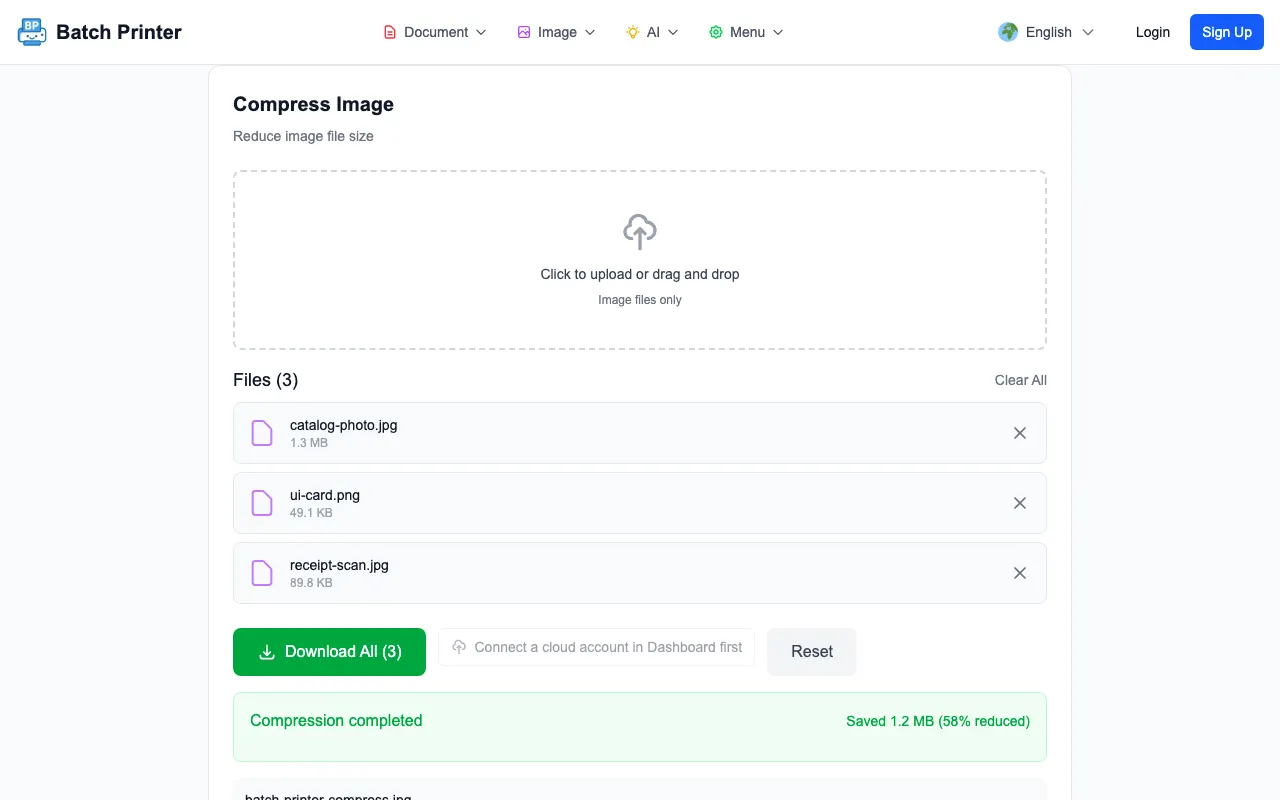Click the Download All (3) button
The width and height of the screenshot is (1280, 800).
click(329, 652)
